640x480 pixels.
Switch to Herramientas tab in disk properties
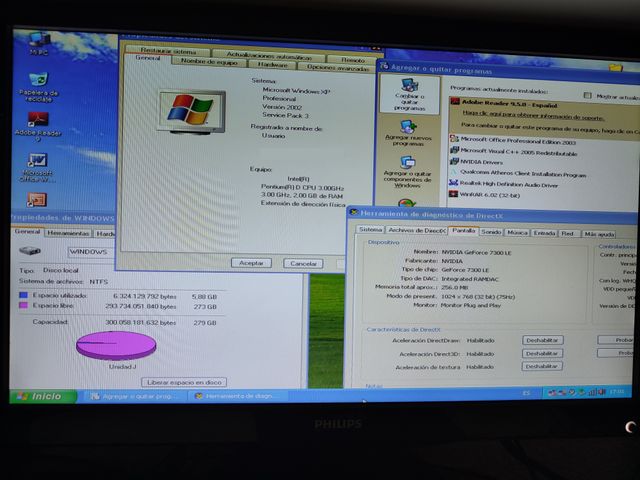(68, 233)
